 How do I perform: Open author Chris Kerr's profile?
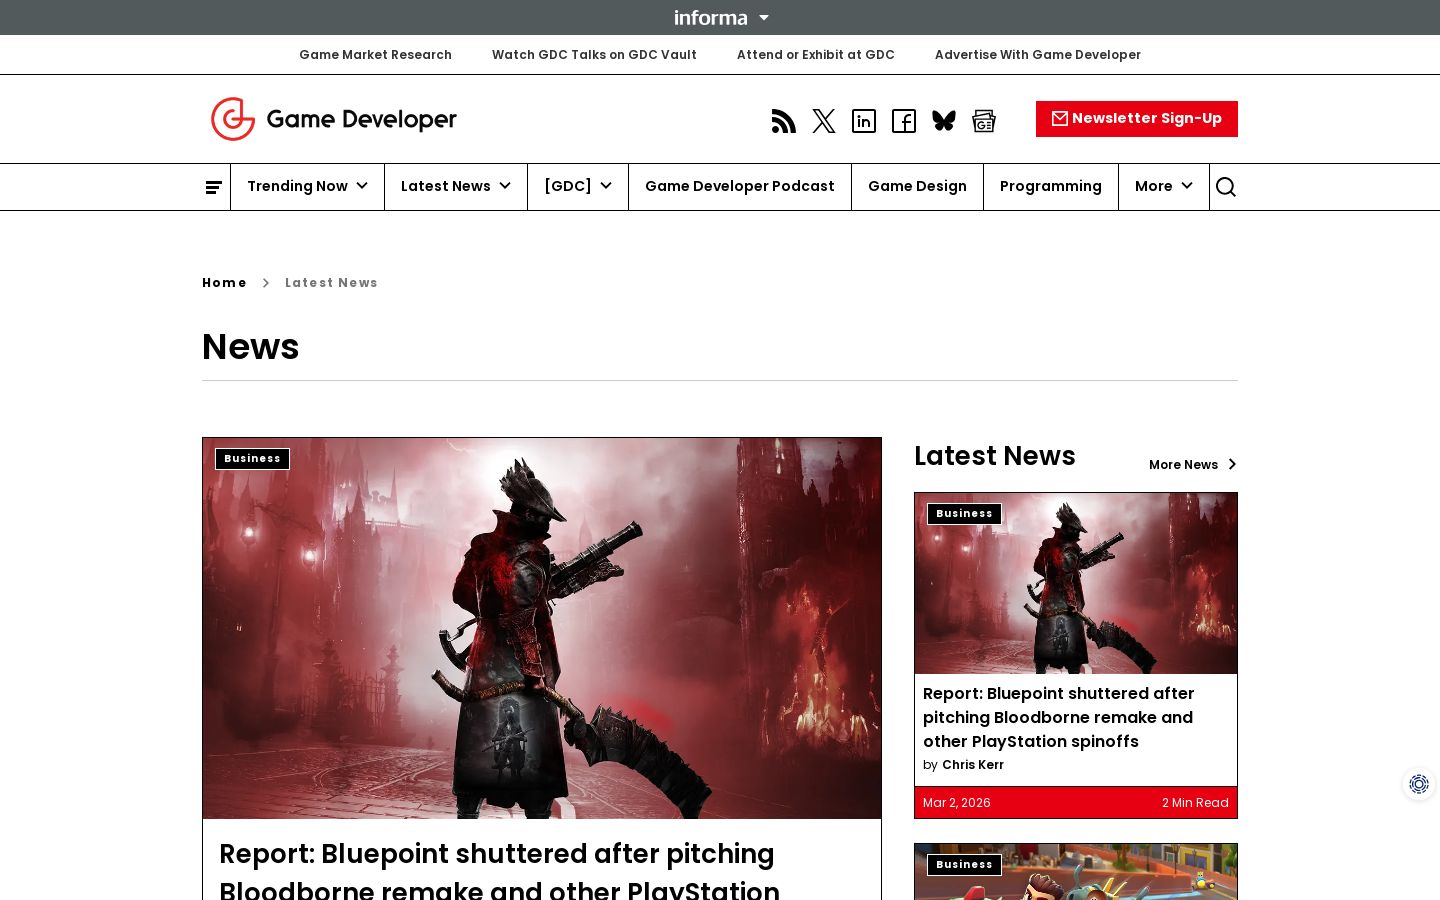coord(973,765)
